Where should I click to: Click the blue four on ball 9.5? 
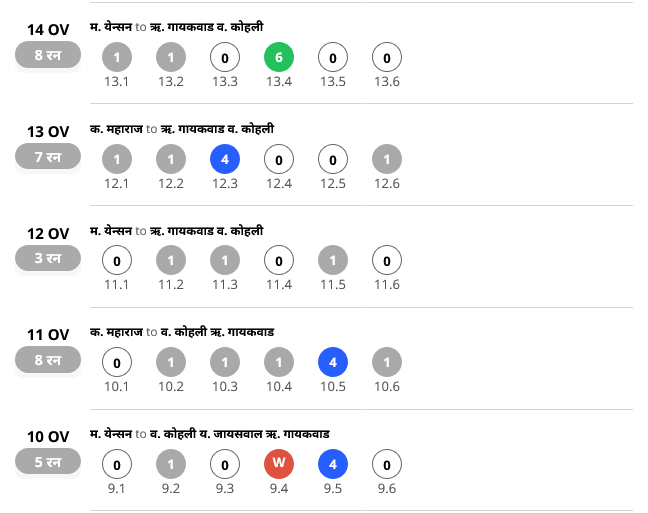pyautogui.click(x=332, y=465)
